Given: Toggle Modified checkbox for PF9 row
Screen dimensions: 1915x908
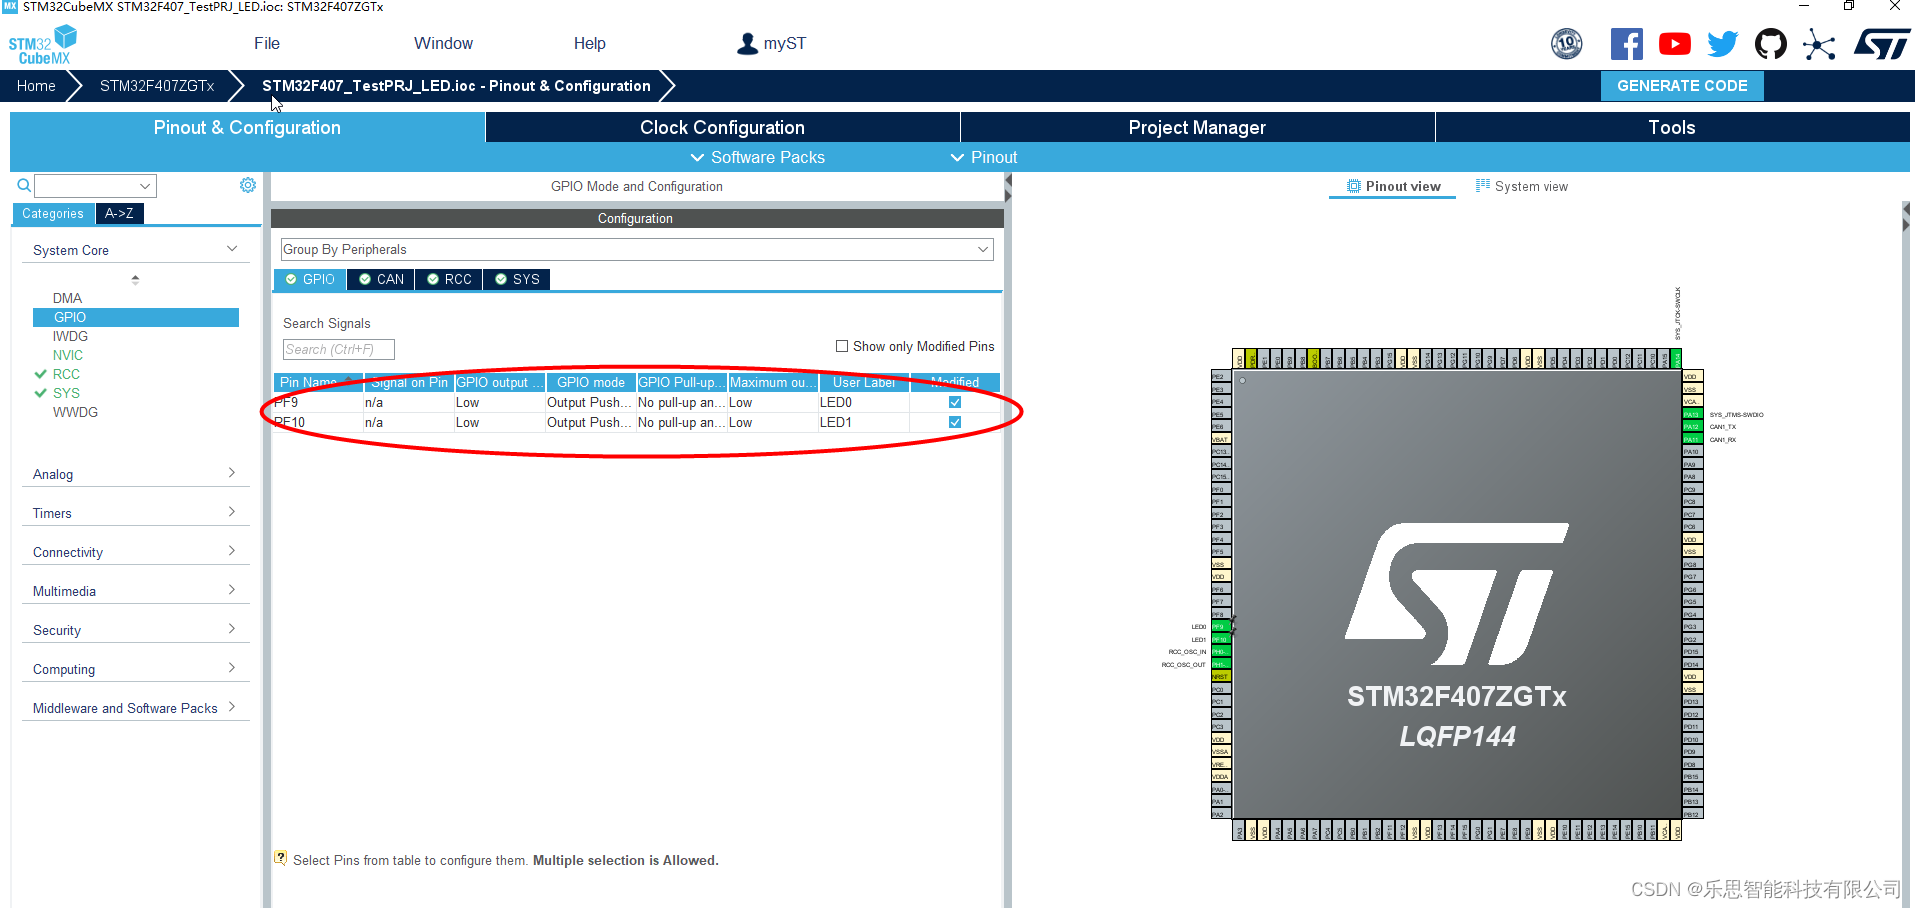Looking at the screenshot, I should [x=955, y=402].
